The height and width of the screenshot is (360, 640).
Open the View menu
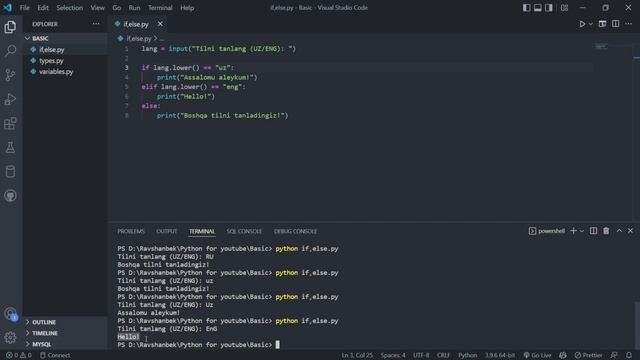[98, 8]
